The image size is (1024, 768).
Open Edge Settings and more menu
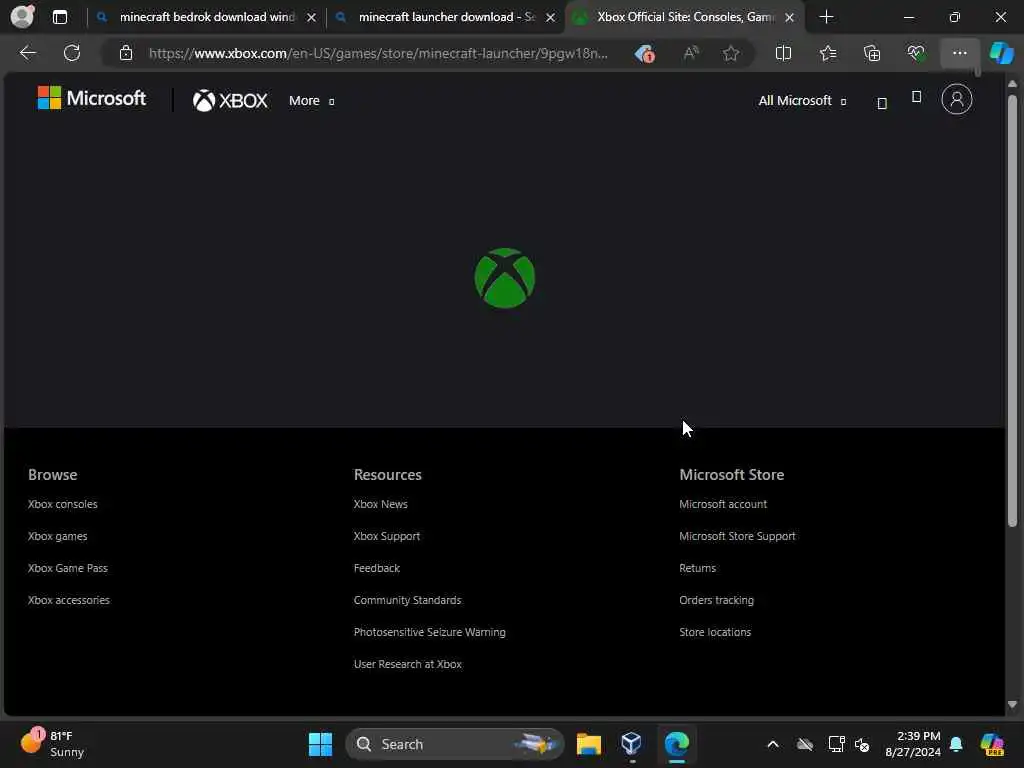click(x=959, y=53)
